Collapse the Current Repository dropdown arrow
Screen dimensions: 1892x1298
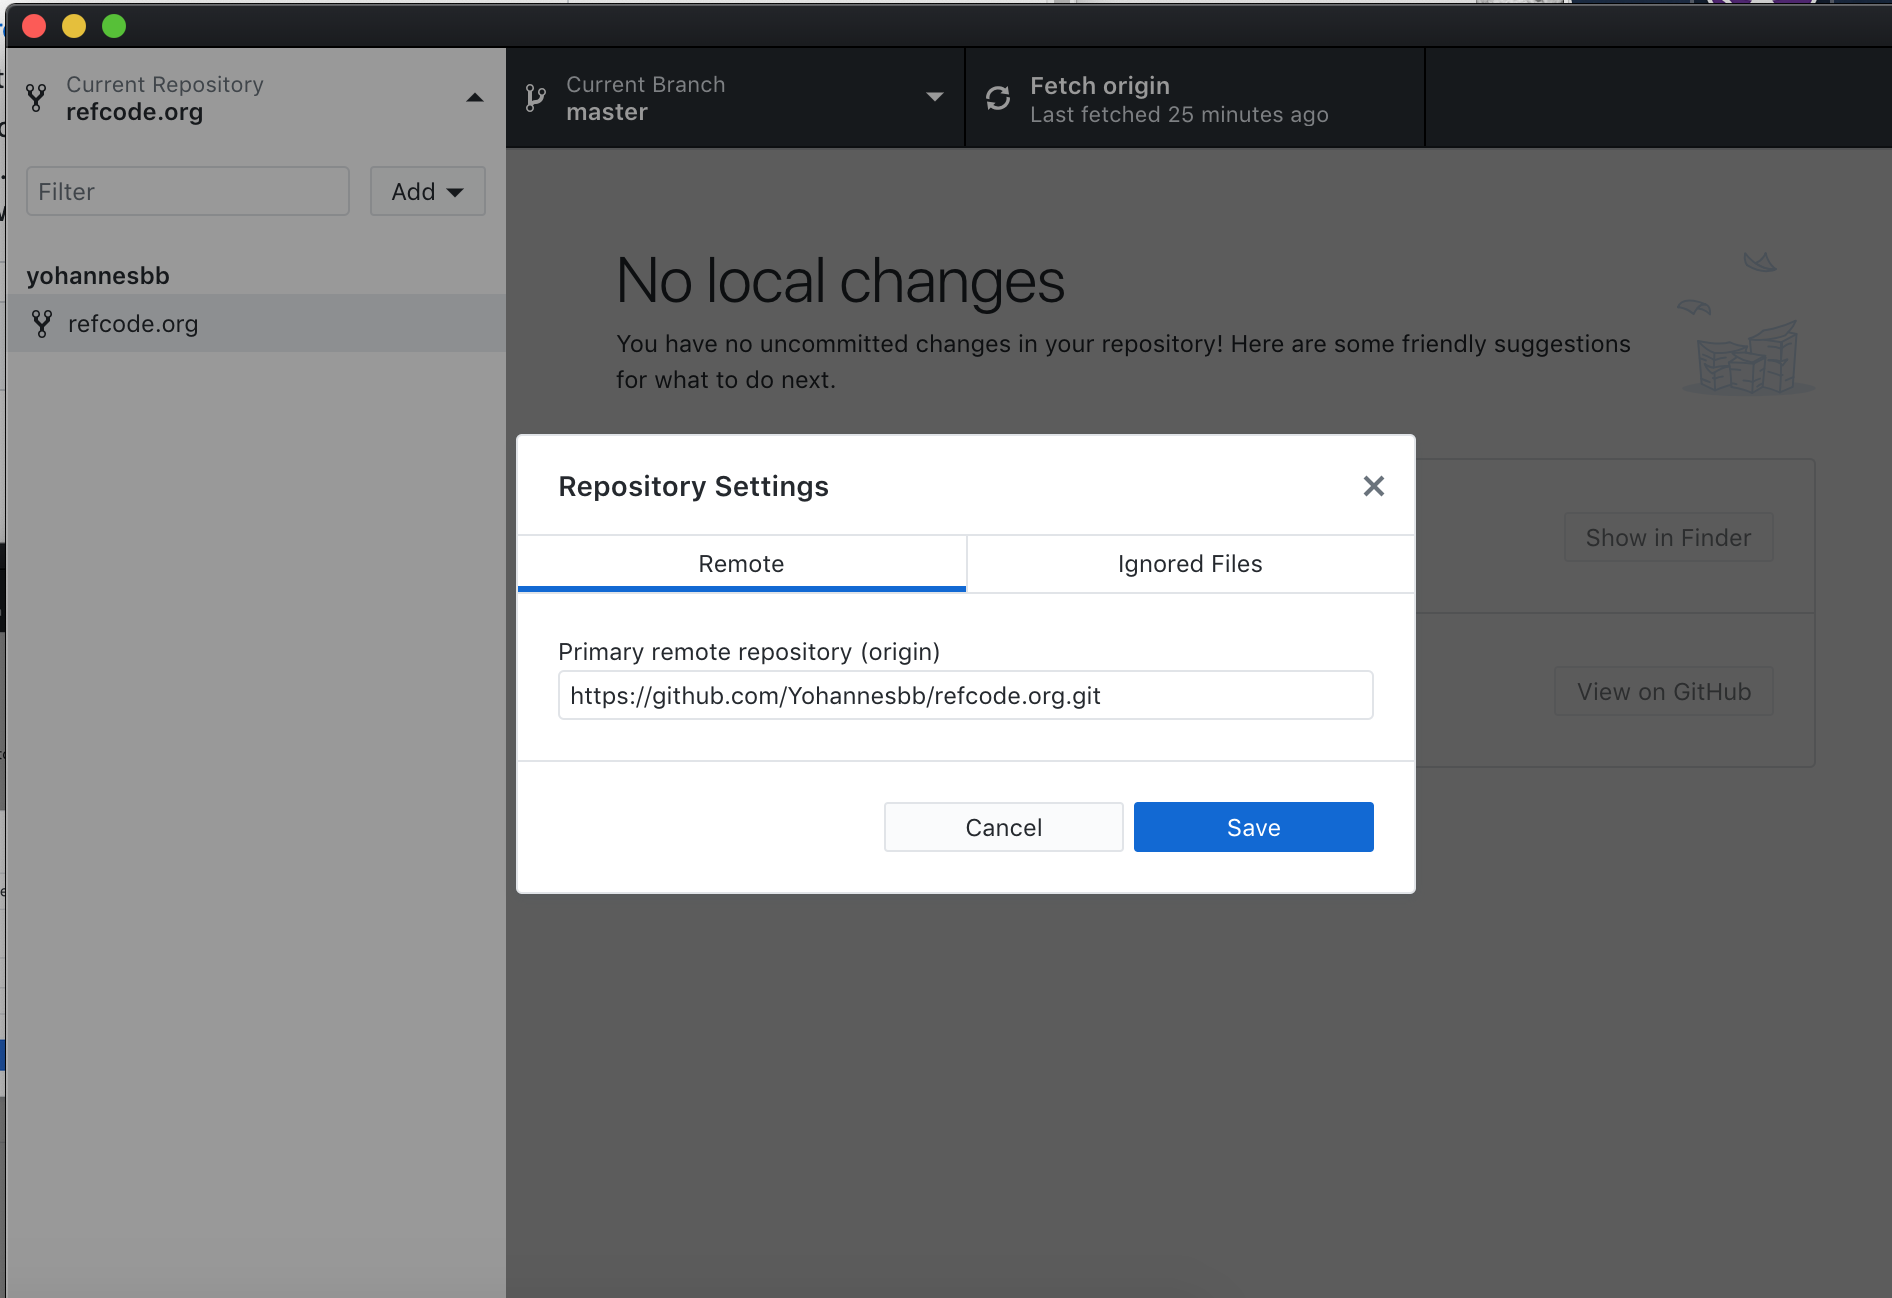(475, 98)
